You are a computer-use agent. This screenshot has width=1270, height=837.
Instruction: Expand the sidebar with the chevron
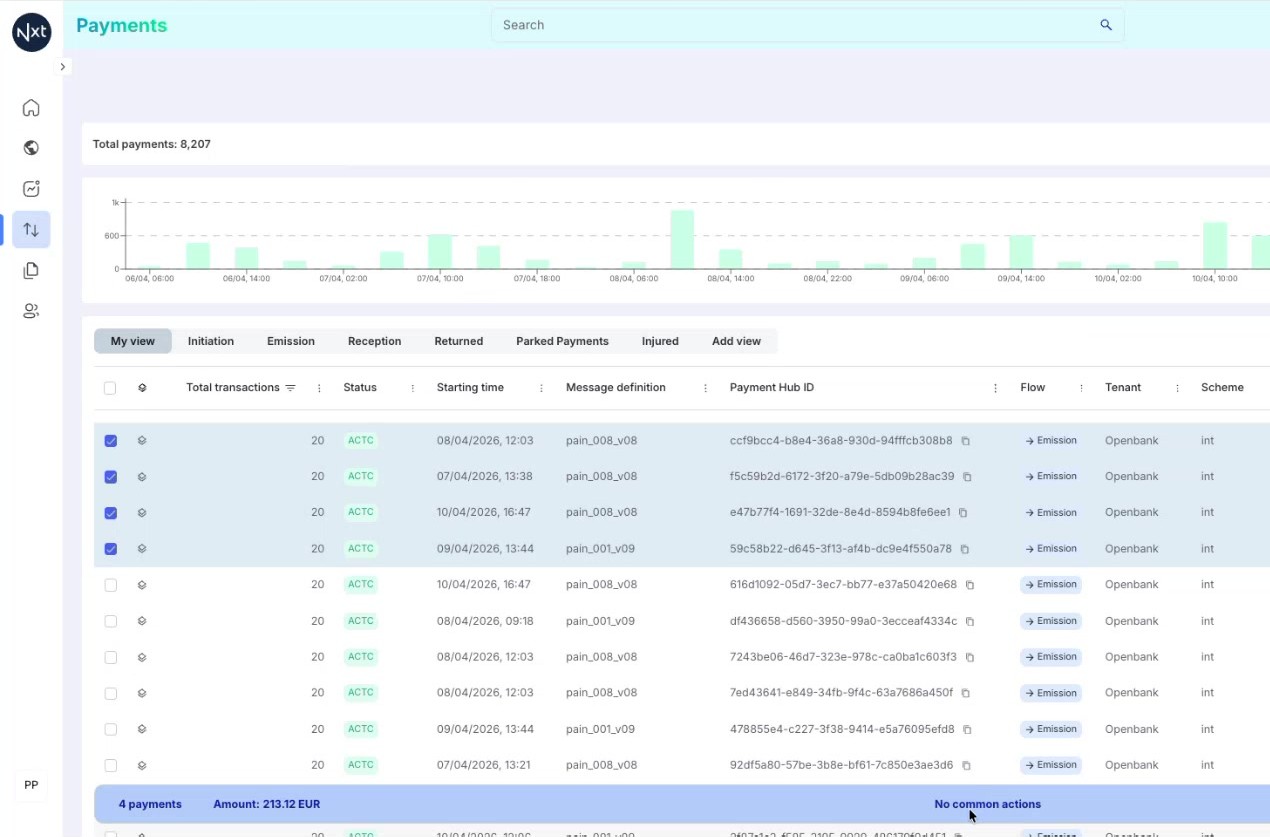62,67
